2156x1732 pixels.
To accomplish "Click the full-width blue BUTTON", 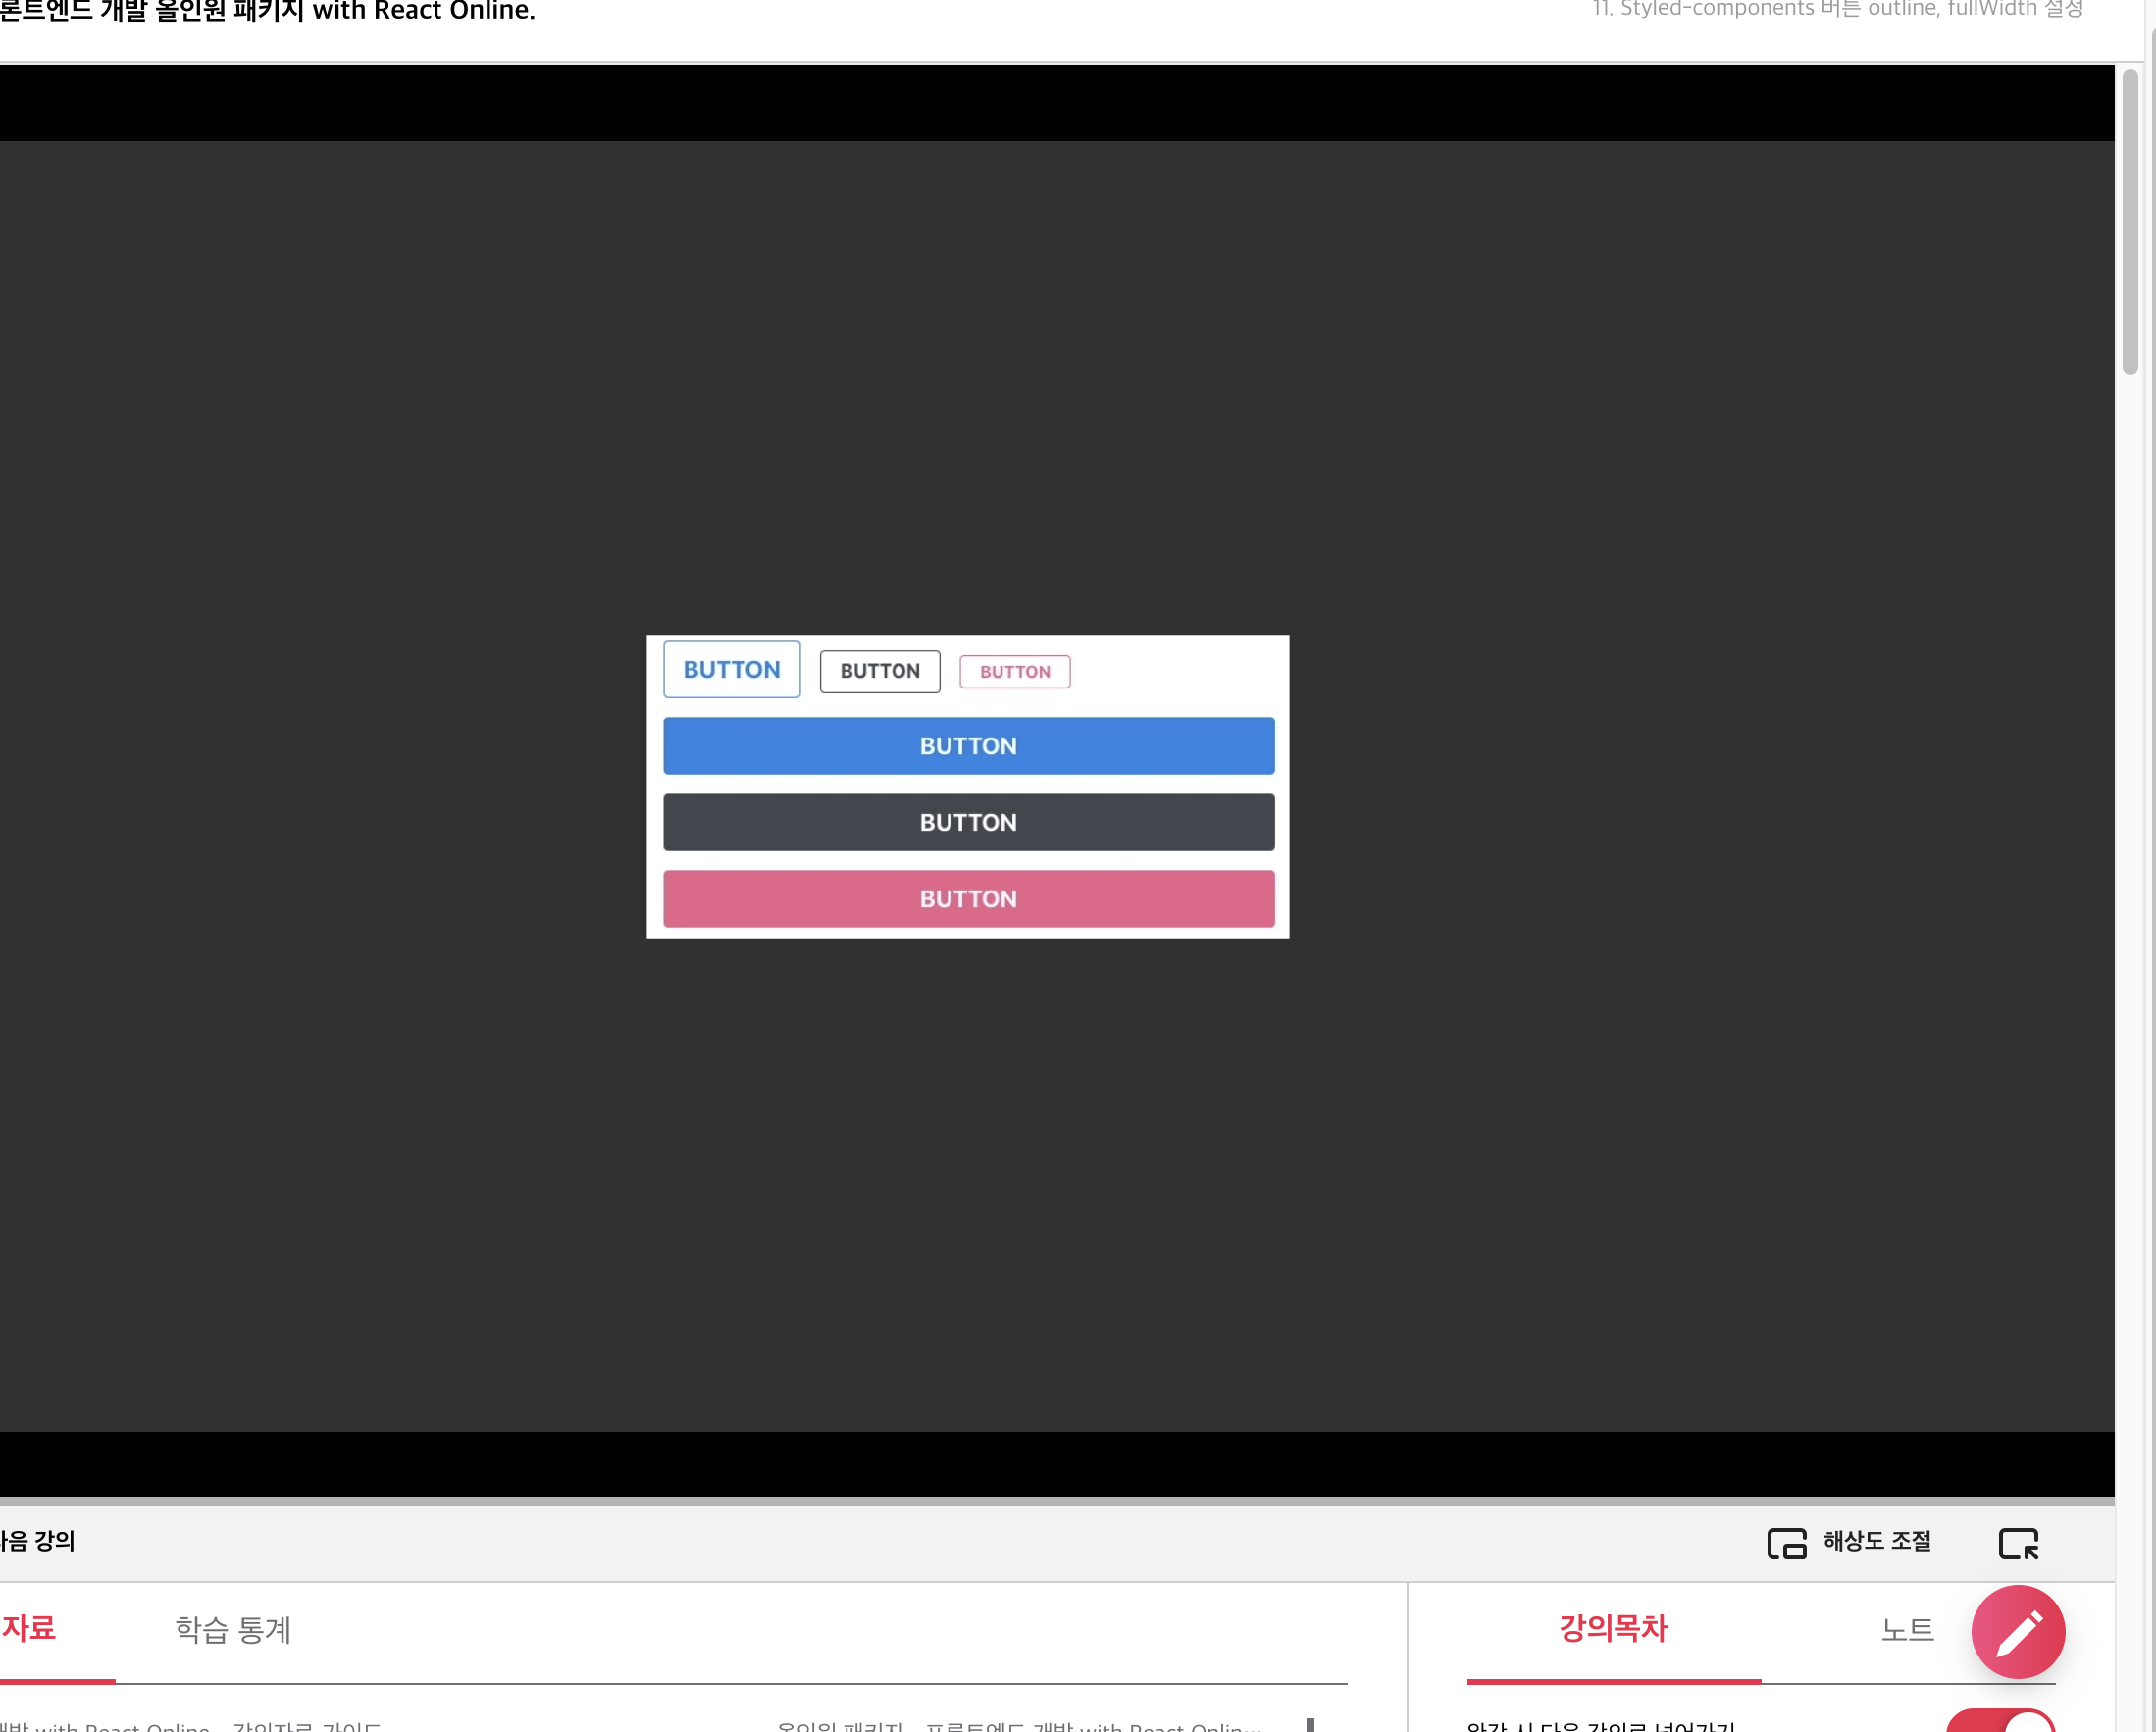I will pyautogui.click(x=968, y=746).
